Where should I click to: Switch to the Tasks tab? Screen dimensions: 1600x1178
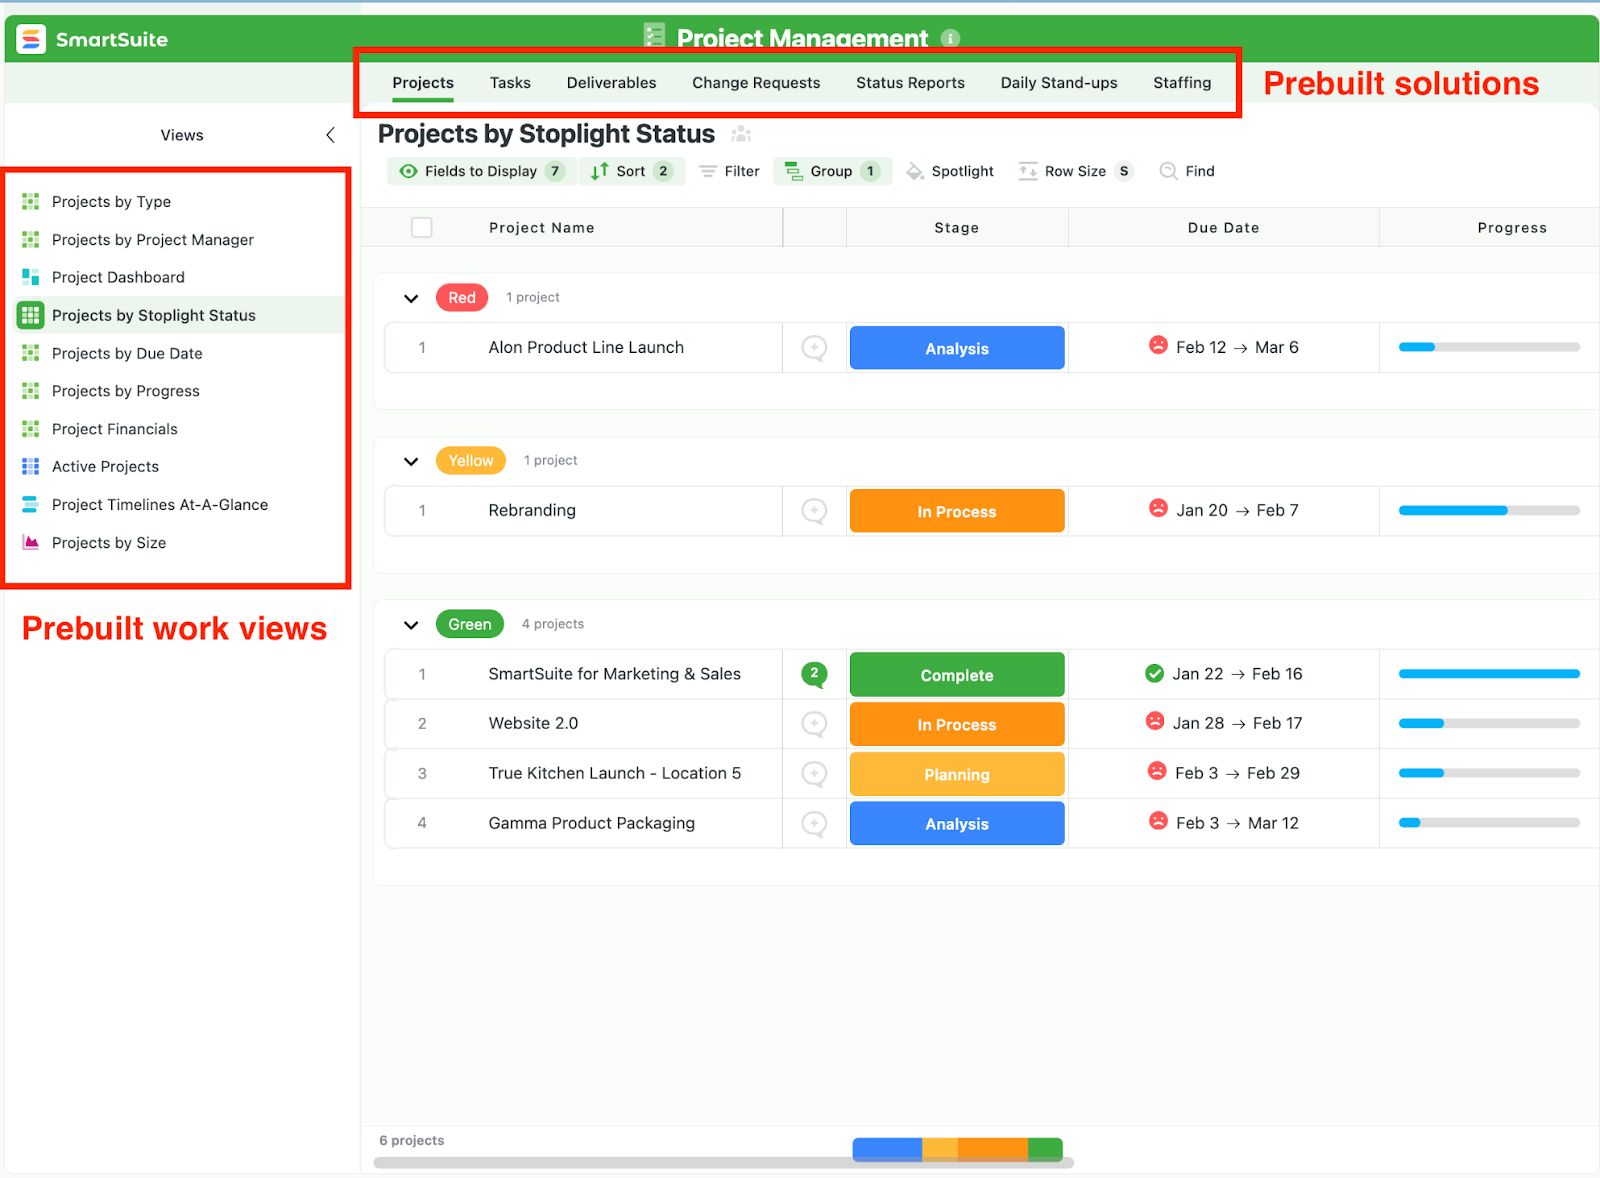point(510,83)
